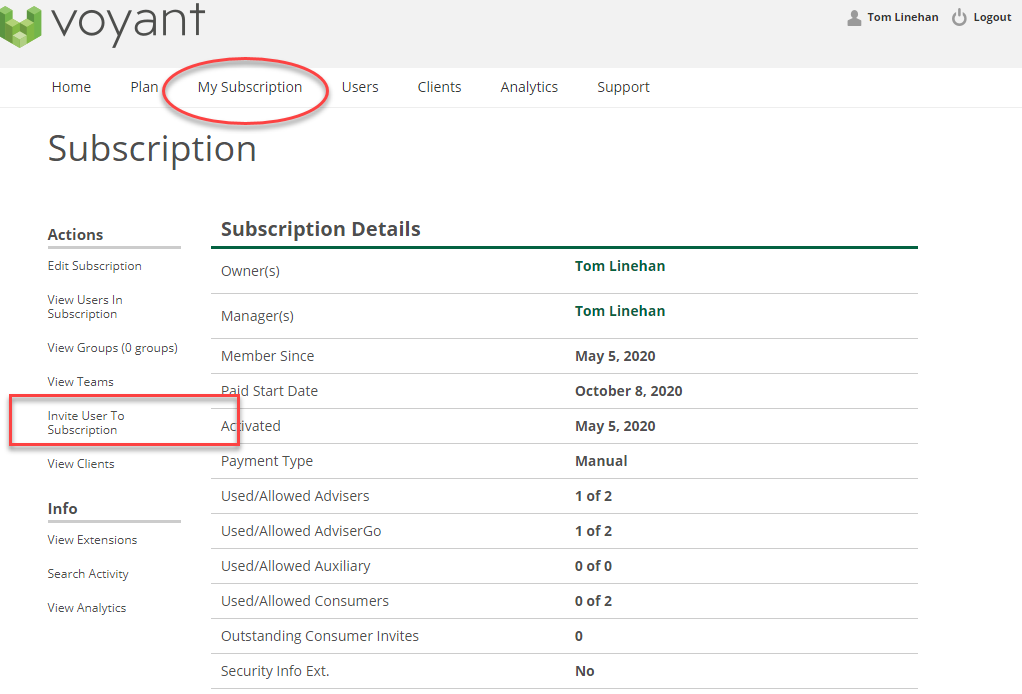Click the Owner(s) row label
Image resolution: width=1022 pixels, height=694 pixels.
coord(250,271)
